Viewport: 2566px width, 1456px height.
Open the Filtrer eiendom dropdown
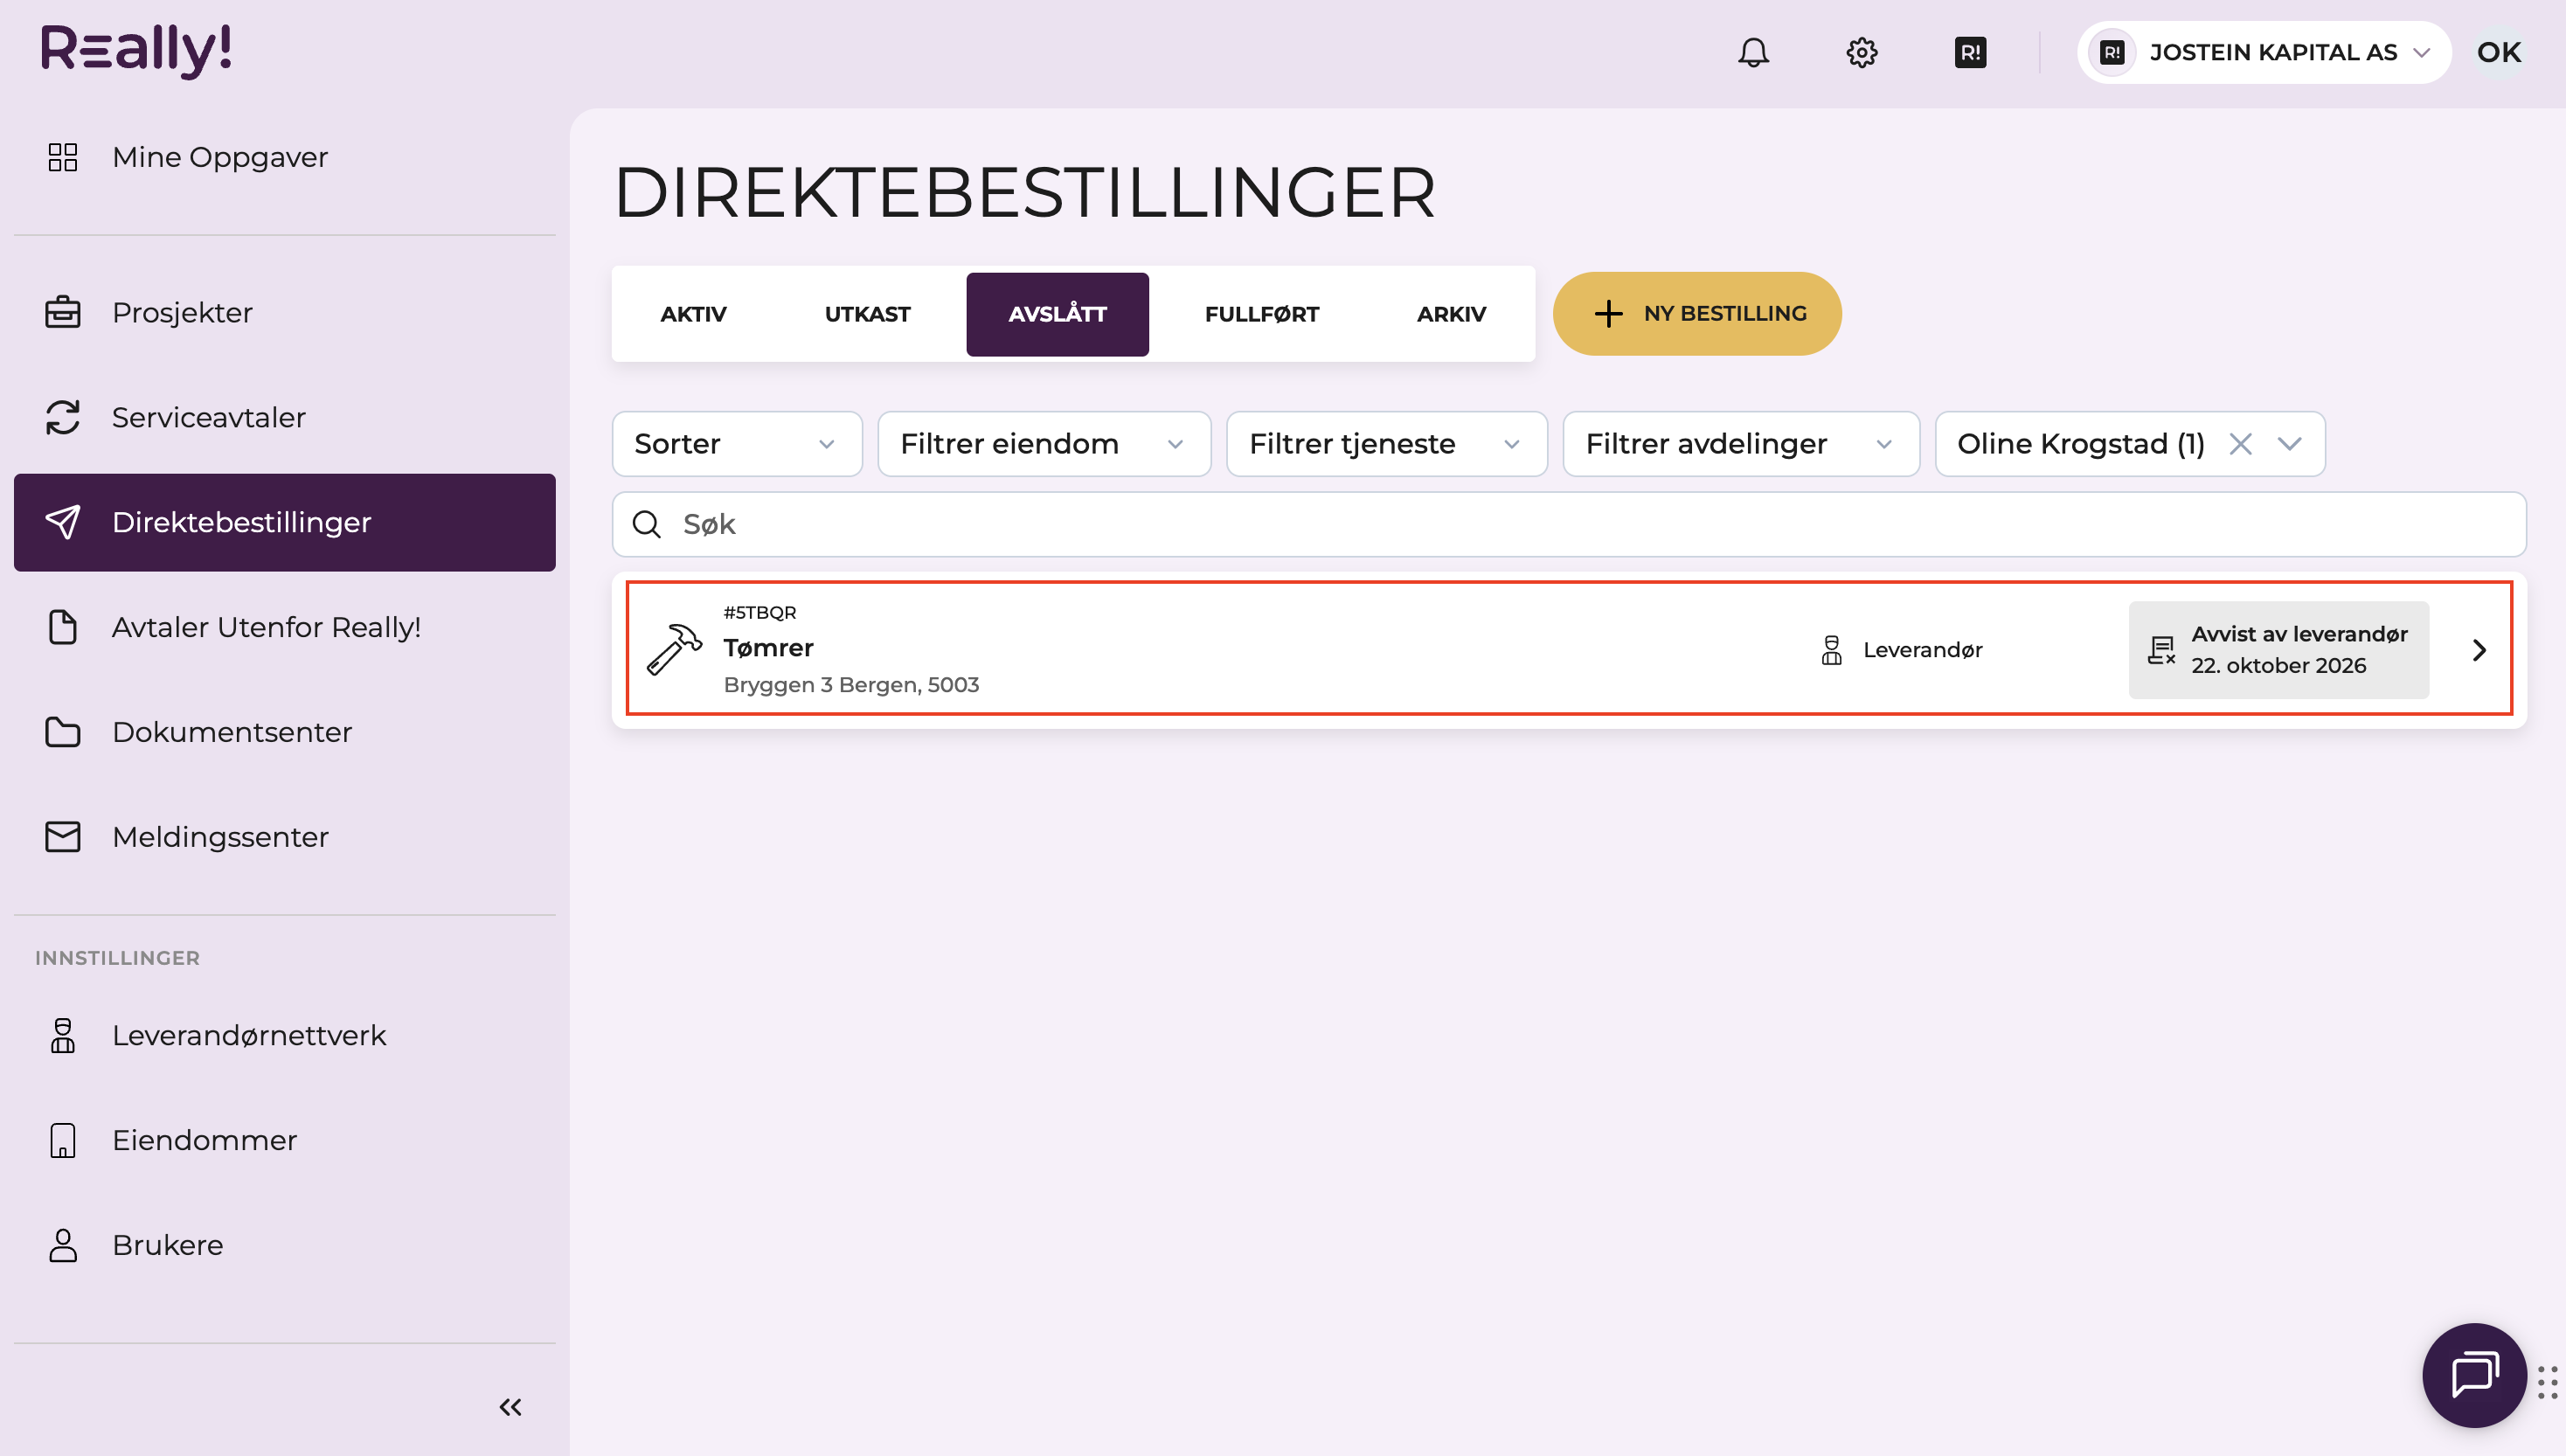pos(1044,444)
